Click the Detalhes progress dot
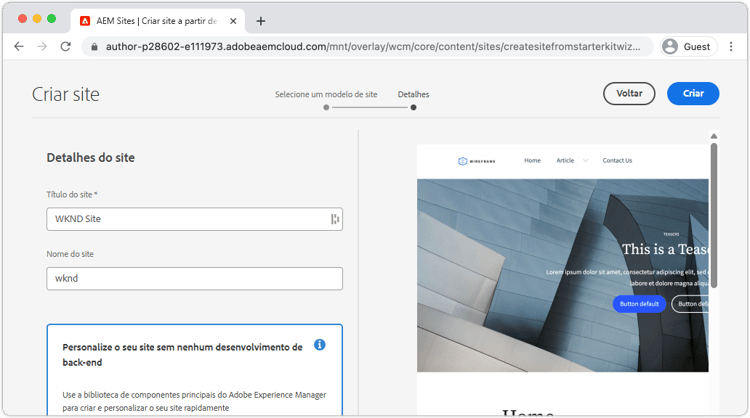The image size is (750, 418). [x=413, y=108]
